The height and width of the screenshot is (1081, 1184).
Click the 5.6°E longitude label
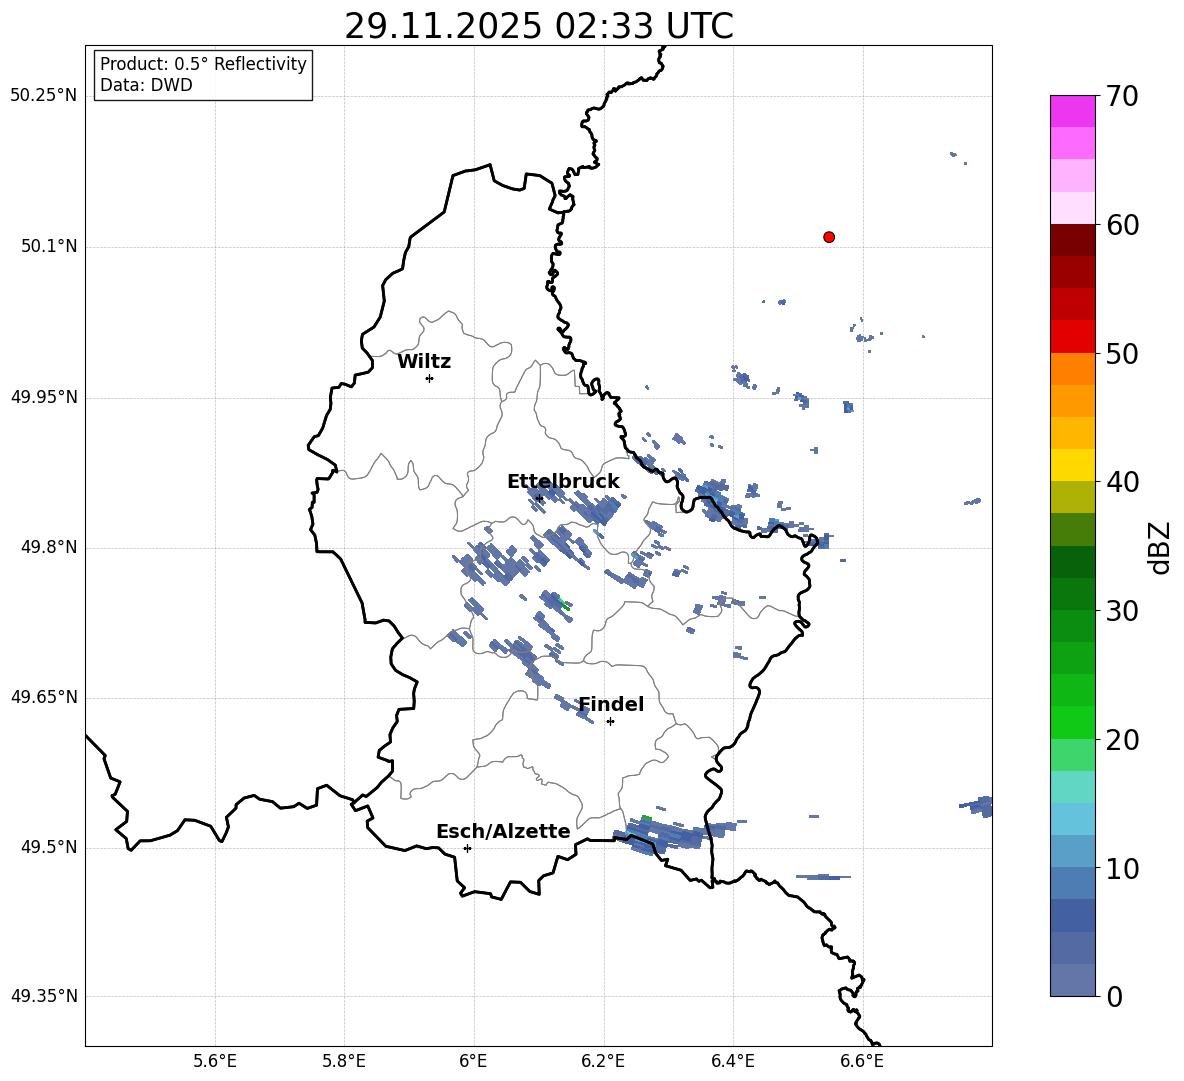tap(215, 1061)
